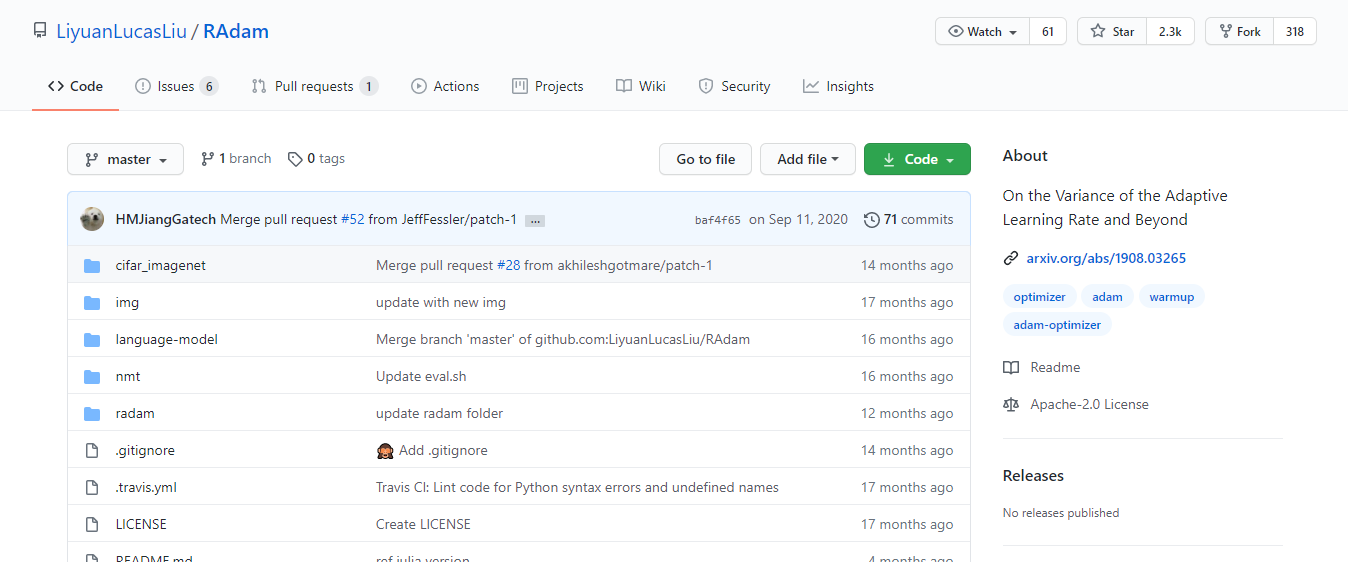The image size is (1348, 562).
Task: Click the nmt folder icon
Action: pyautogui.click(x=92, y=376)
